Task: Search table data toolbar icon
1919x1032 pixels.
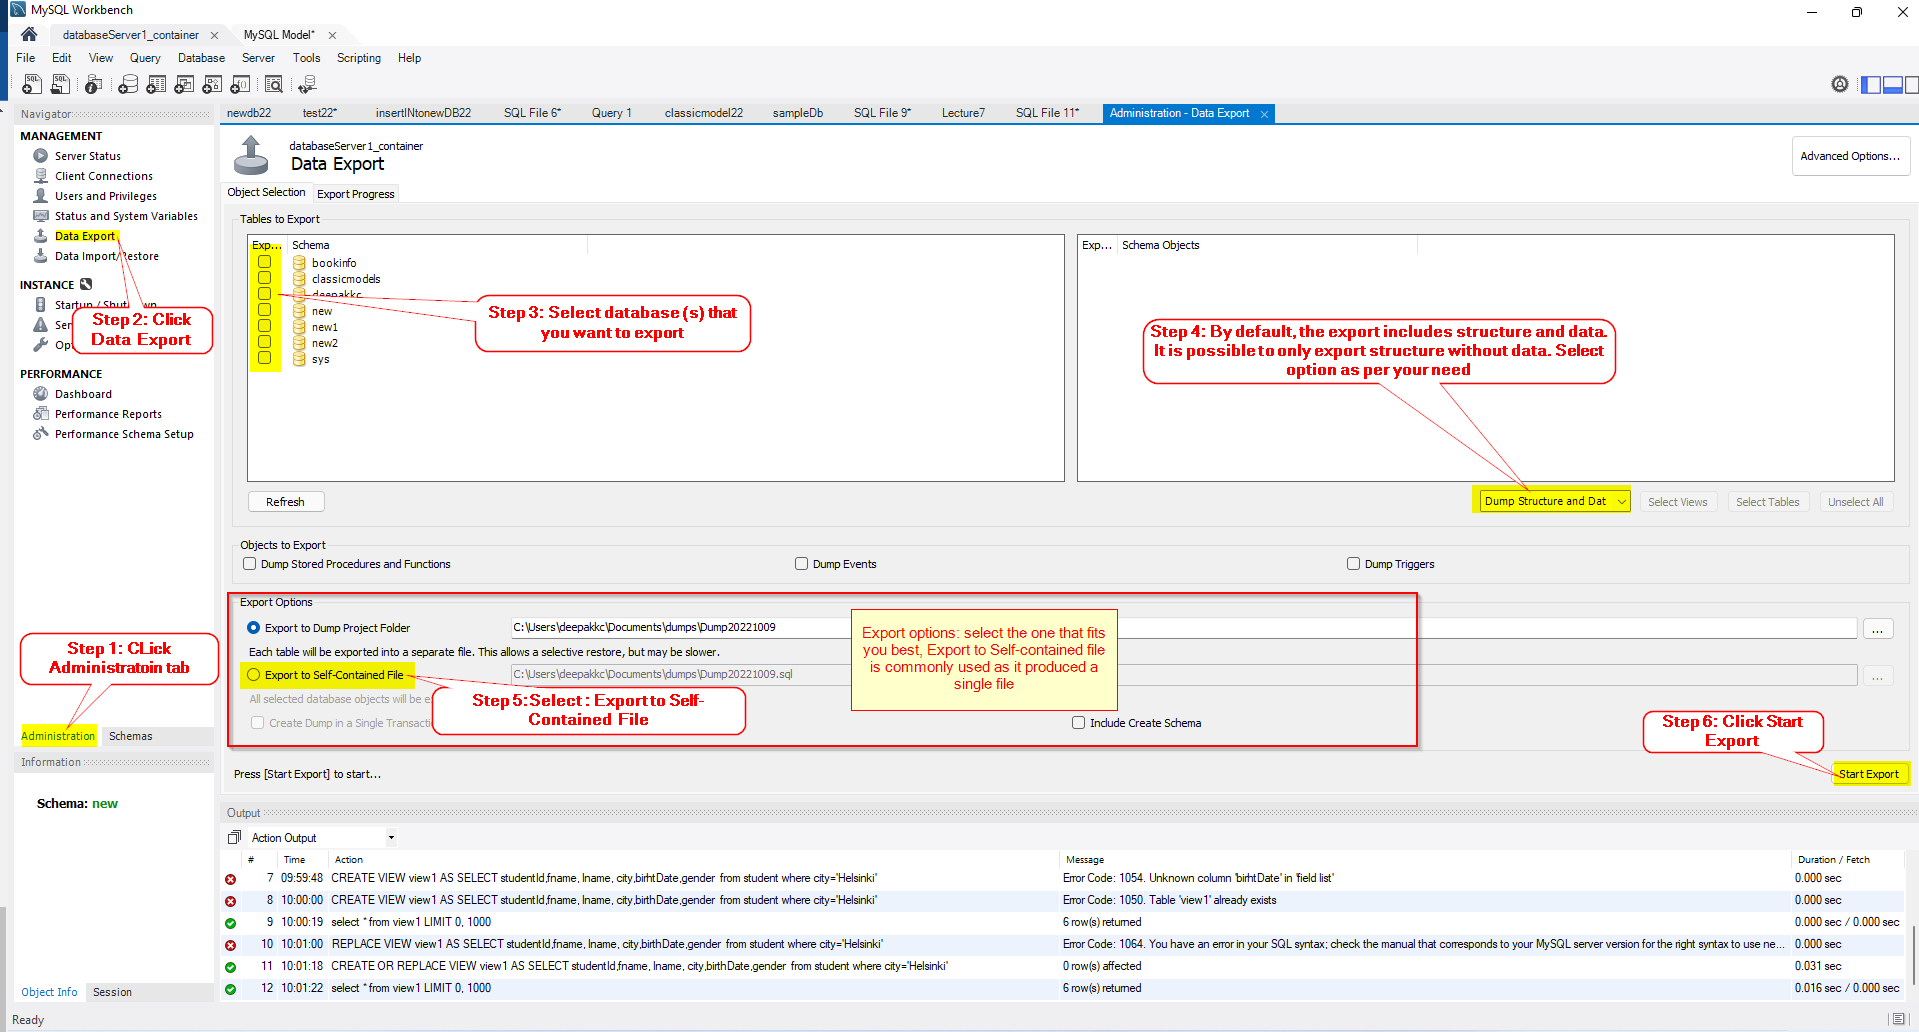Action: pyautogui.click(x=274, y=85)
